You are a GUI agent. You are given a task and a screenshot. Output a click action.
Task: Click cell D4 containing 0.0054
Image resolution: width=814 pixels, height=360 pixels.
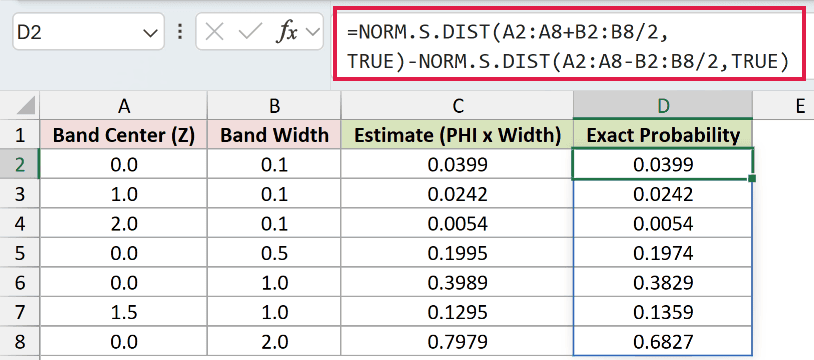tap(663, 223)
